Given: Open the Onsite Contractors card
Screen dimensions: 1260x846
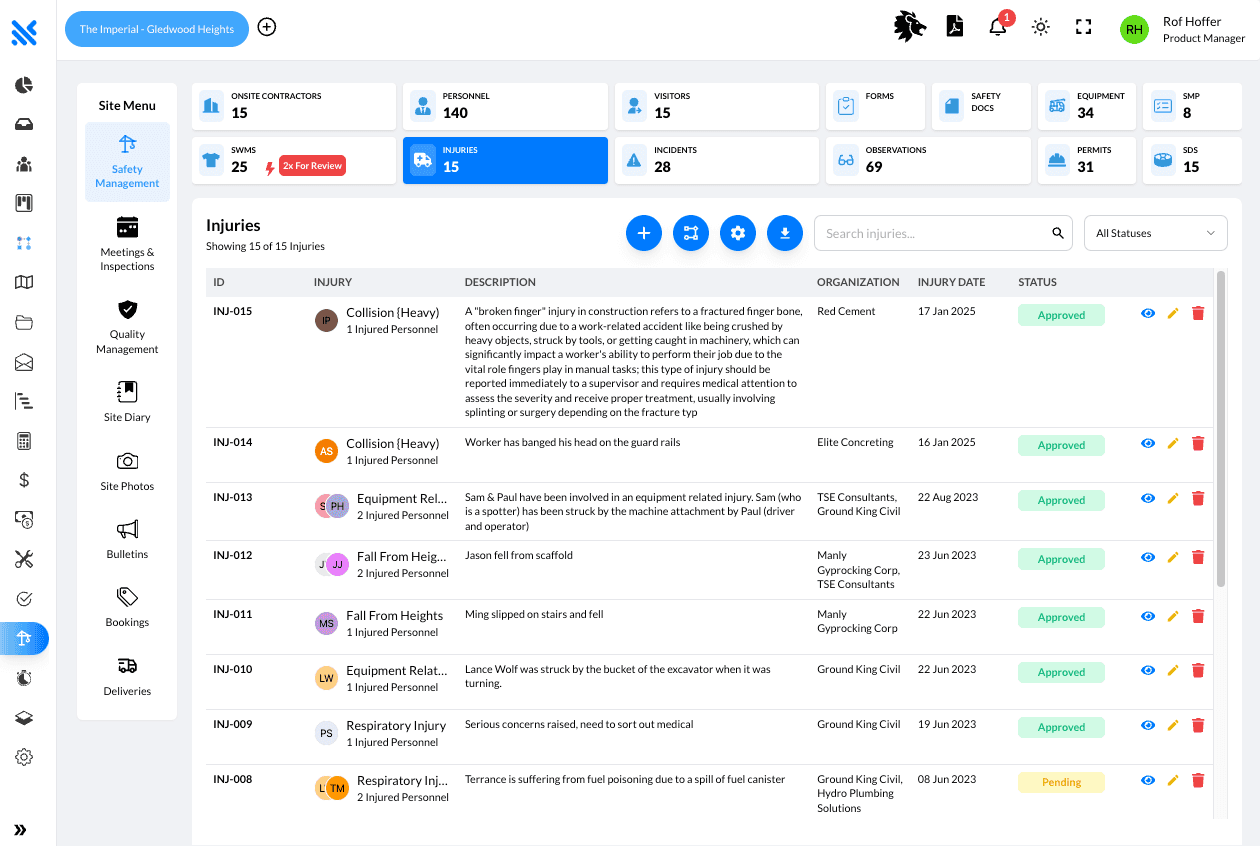Looking at the screenshot, I should point(294,106).
